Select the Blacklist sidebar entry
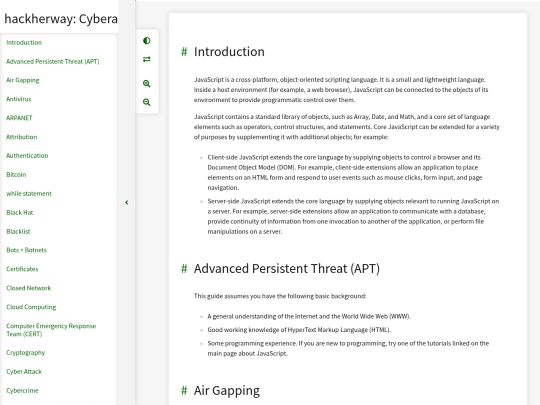 pos(18,231)
